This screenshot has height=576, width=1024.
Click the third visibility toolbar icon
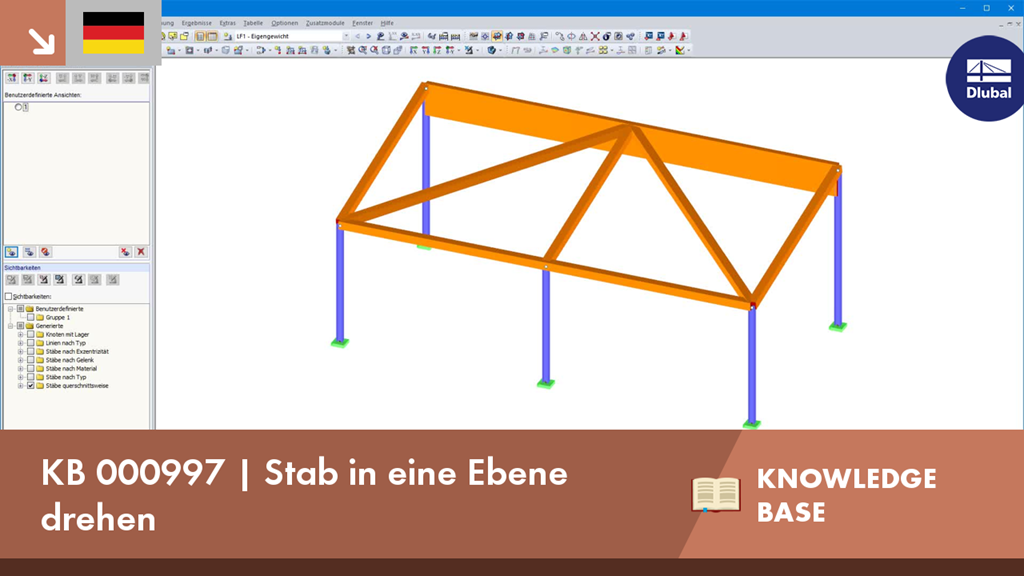[44, 280]
